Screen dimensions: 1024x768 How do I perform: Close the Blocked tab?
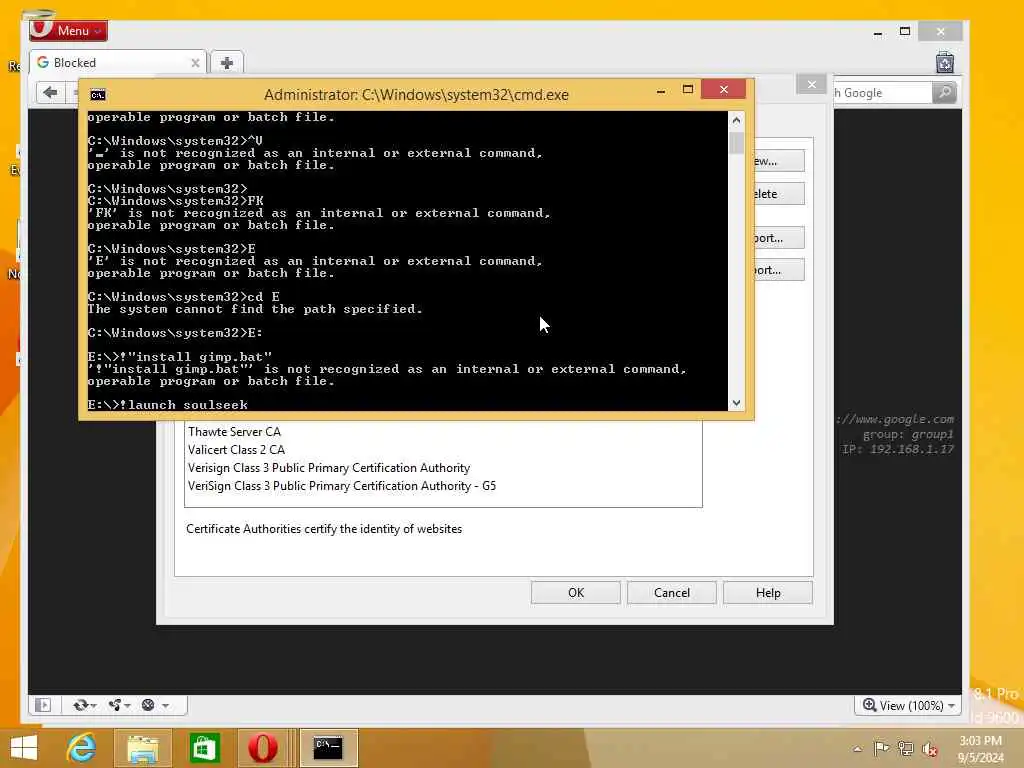coord(195,63)
